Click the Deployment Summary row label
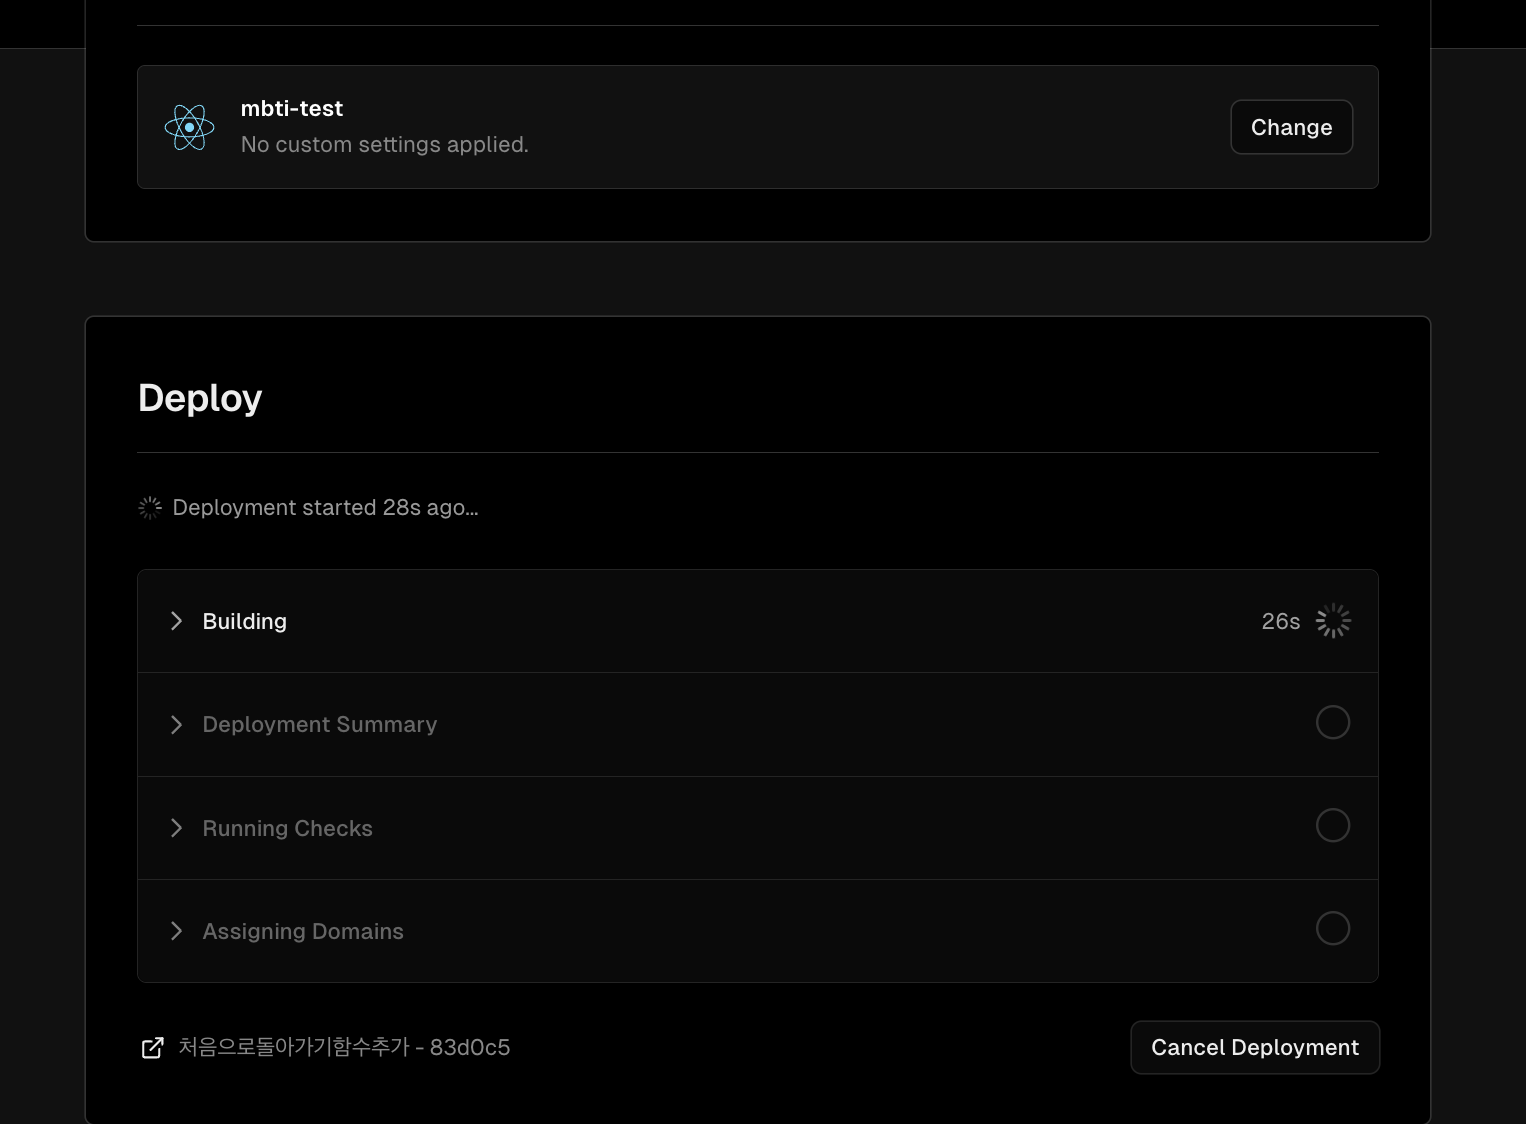This screenshot has width=1526, height=1124. click(x=320, y=725)
